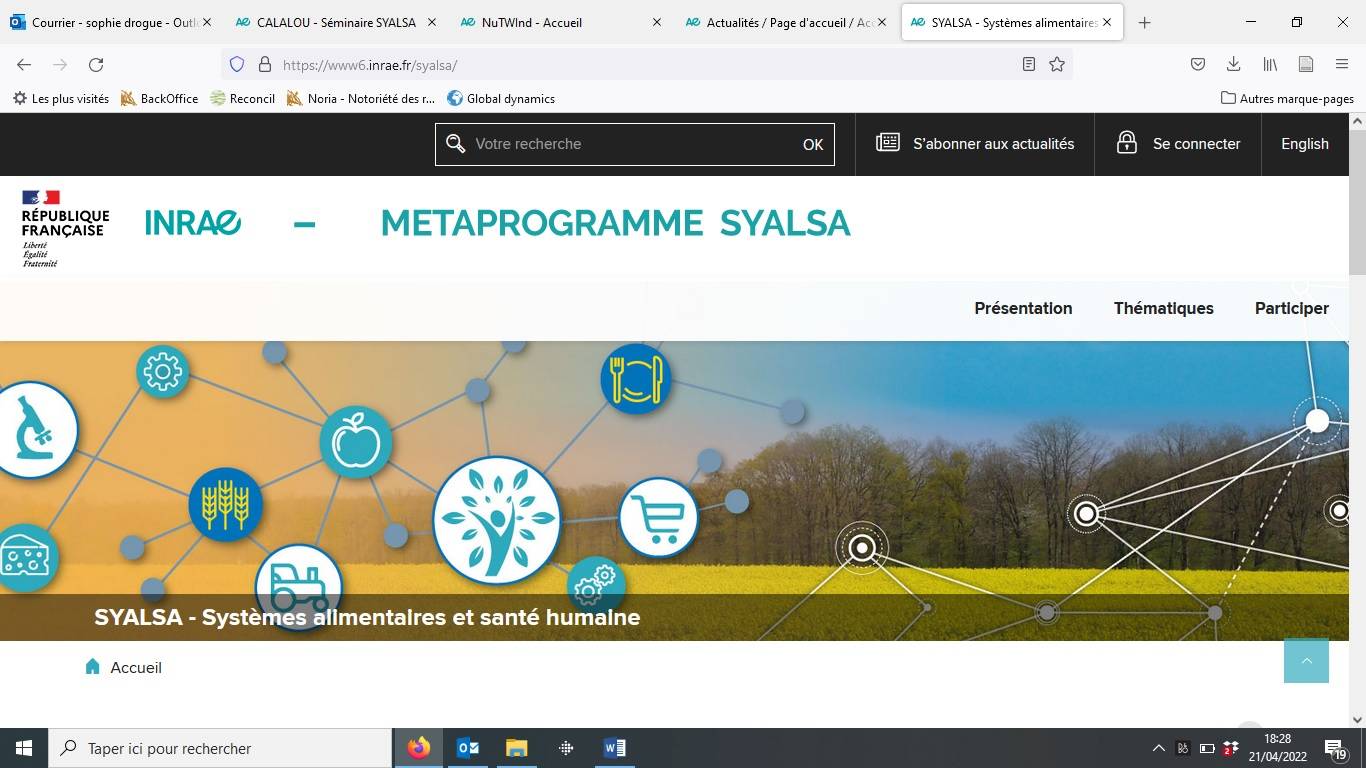Save page to Pocket

1198,64
